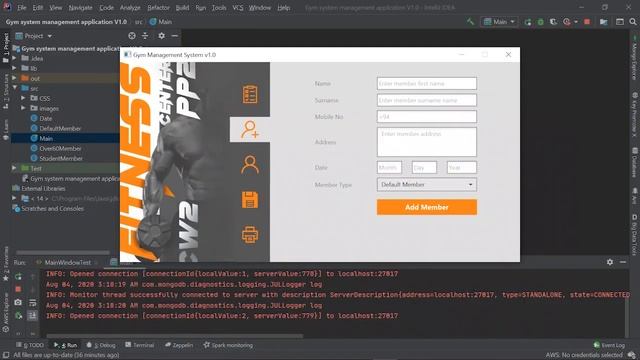Open the Terminal tool window tab
Image resolution: width=640 pixels, height=360 pixels.
click(x=140, y=345)
